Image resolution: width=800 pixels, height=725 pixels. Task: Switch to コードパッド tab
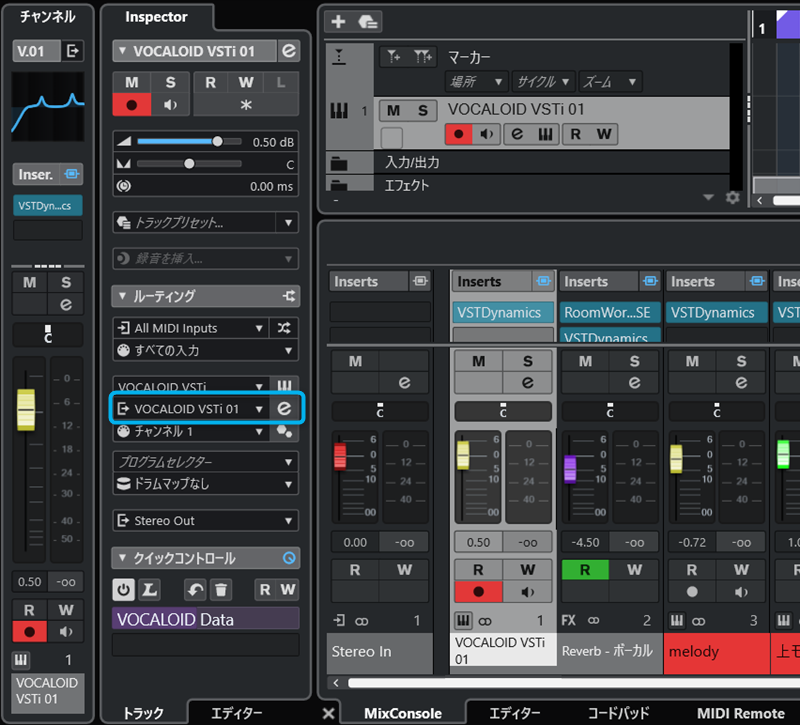(x=618, y=713)
